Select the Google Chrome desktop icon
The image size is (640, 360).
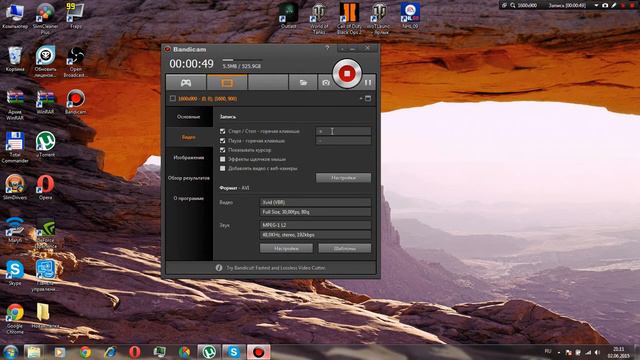(x=15, y=318)
